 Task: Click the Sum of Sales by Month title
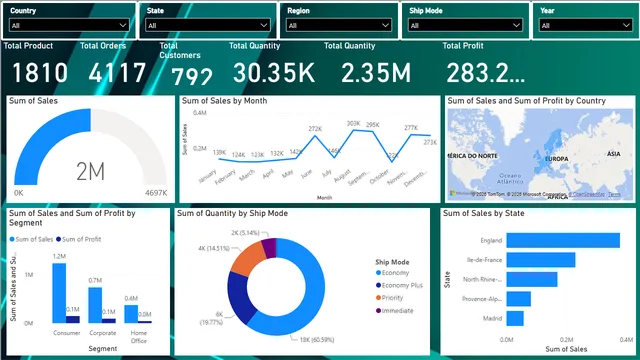[x=224, y=101]
